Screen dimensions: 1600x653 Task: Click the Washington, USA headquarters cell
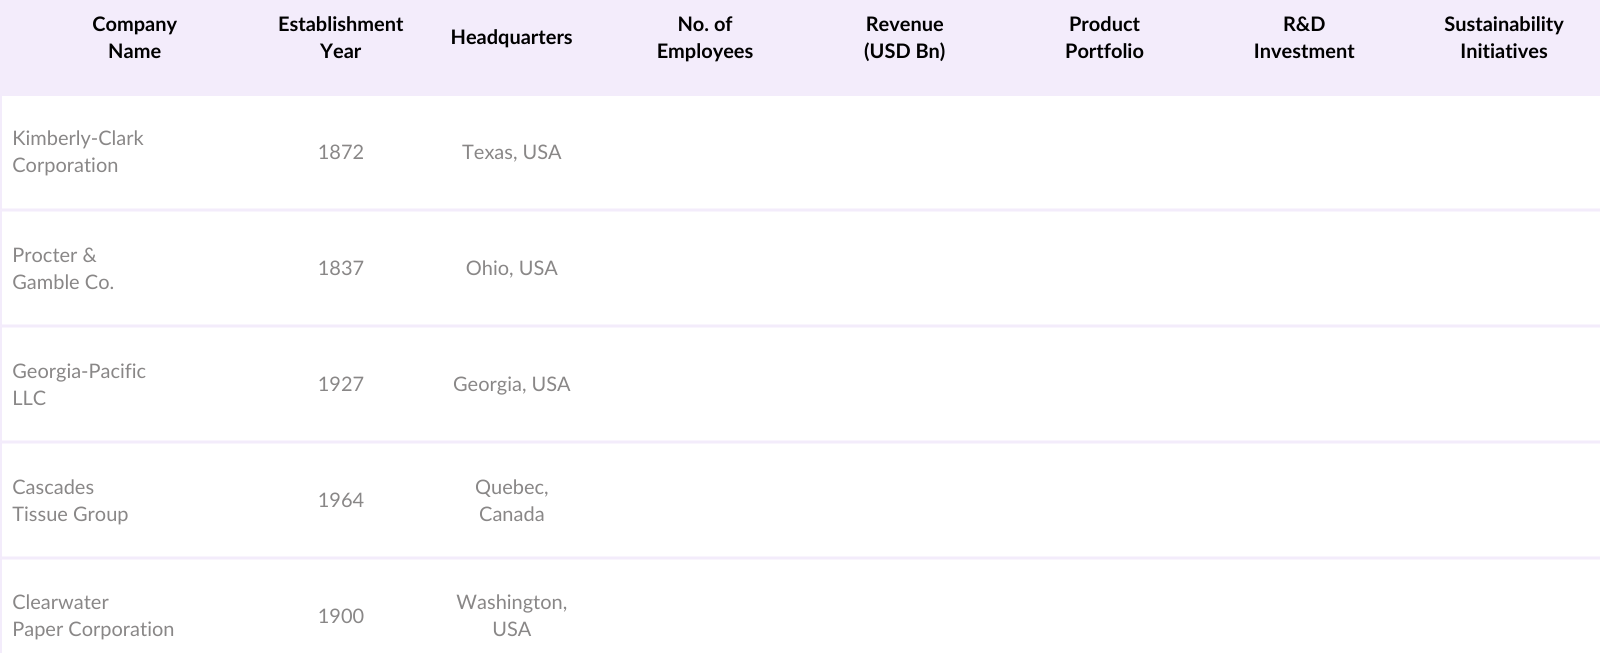click(511, 616)
